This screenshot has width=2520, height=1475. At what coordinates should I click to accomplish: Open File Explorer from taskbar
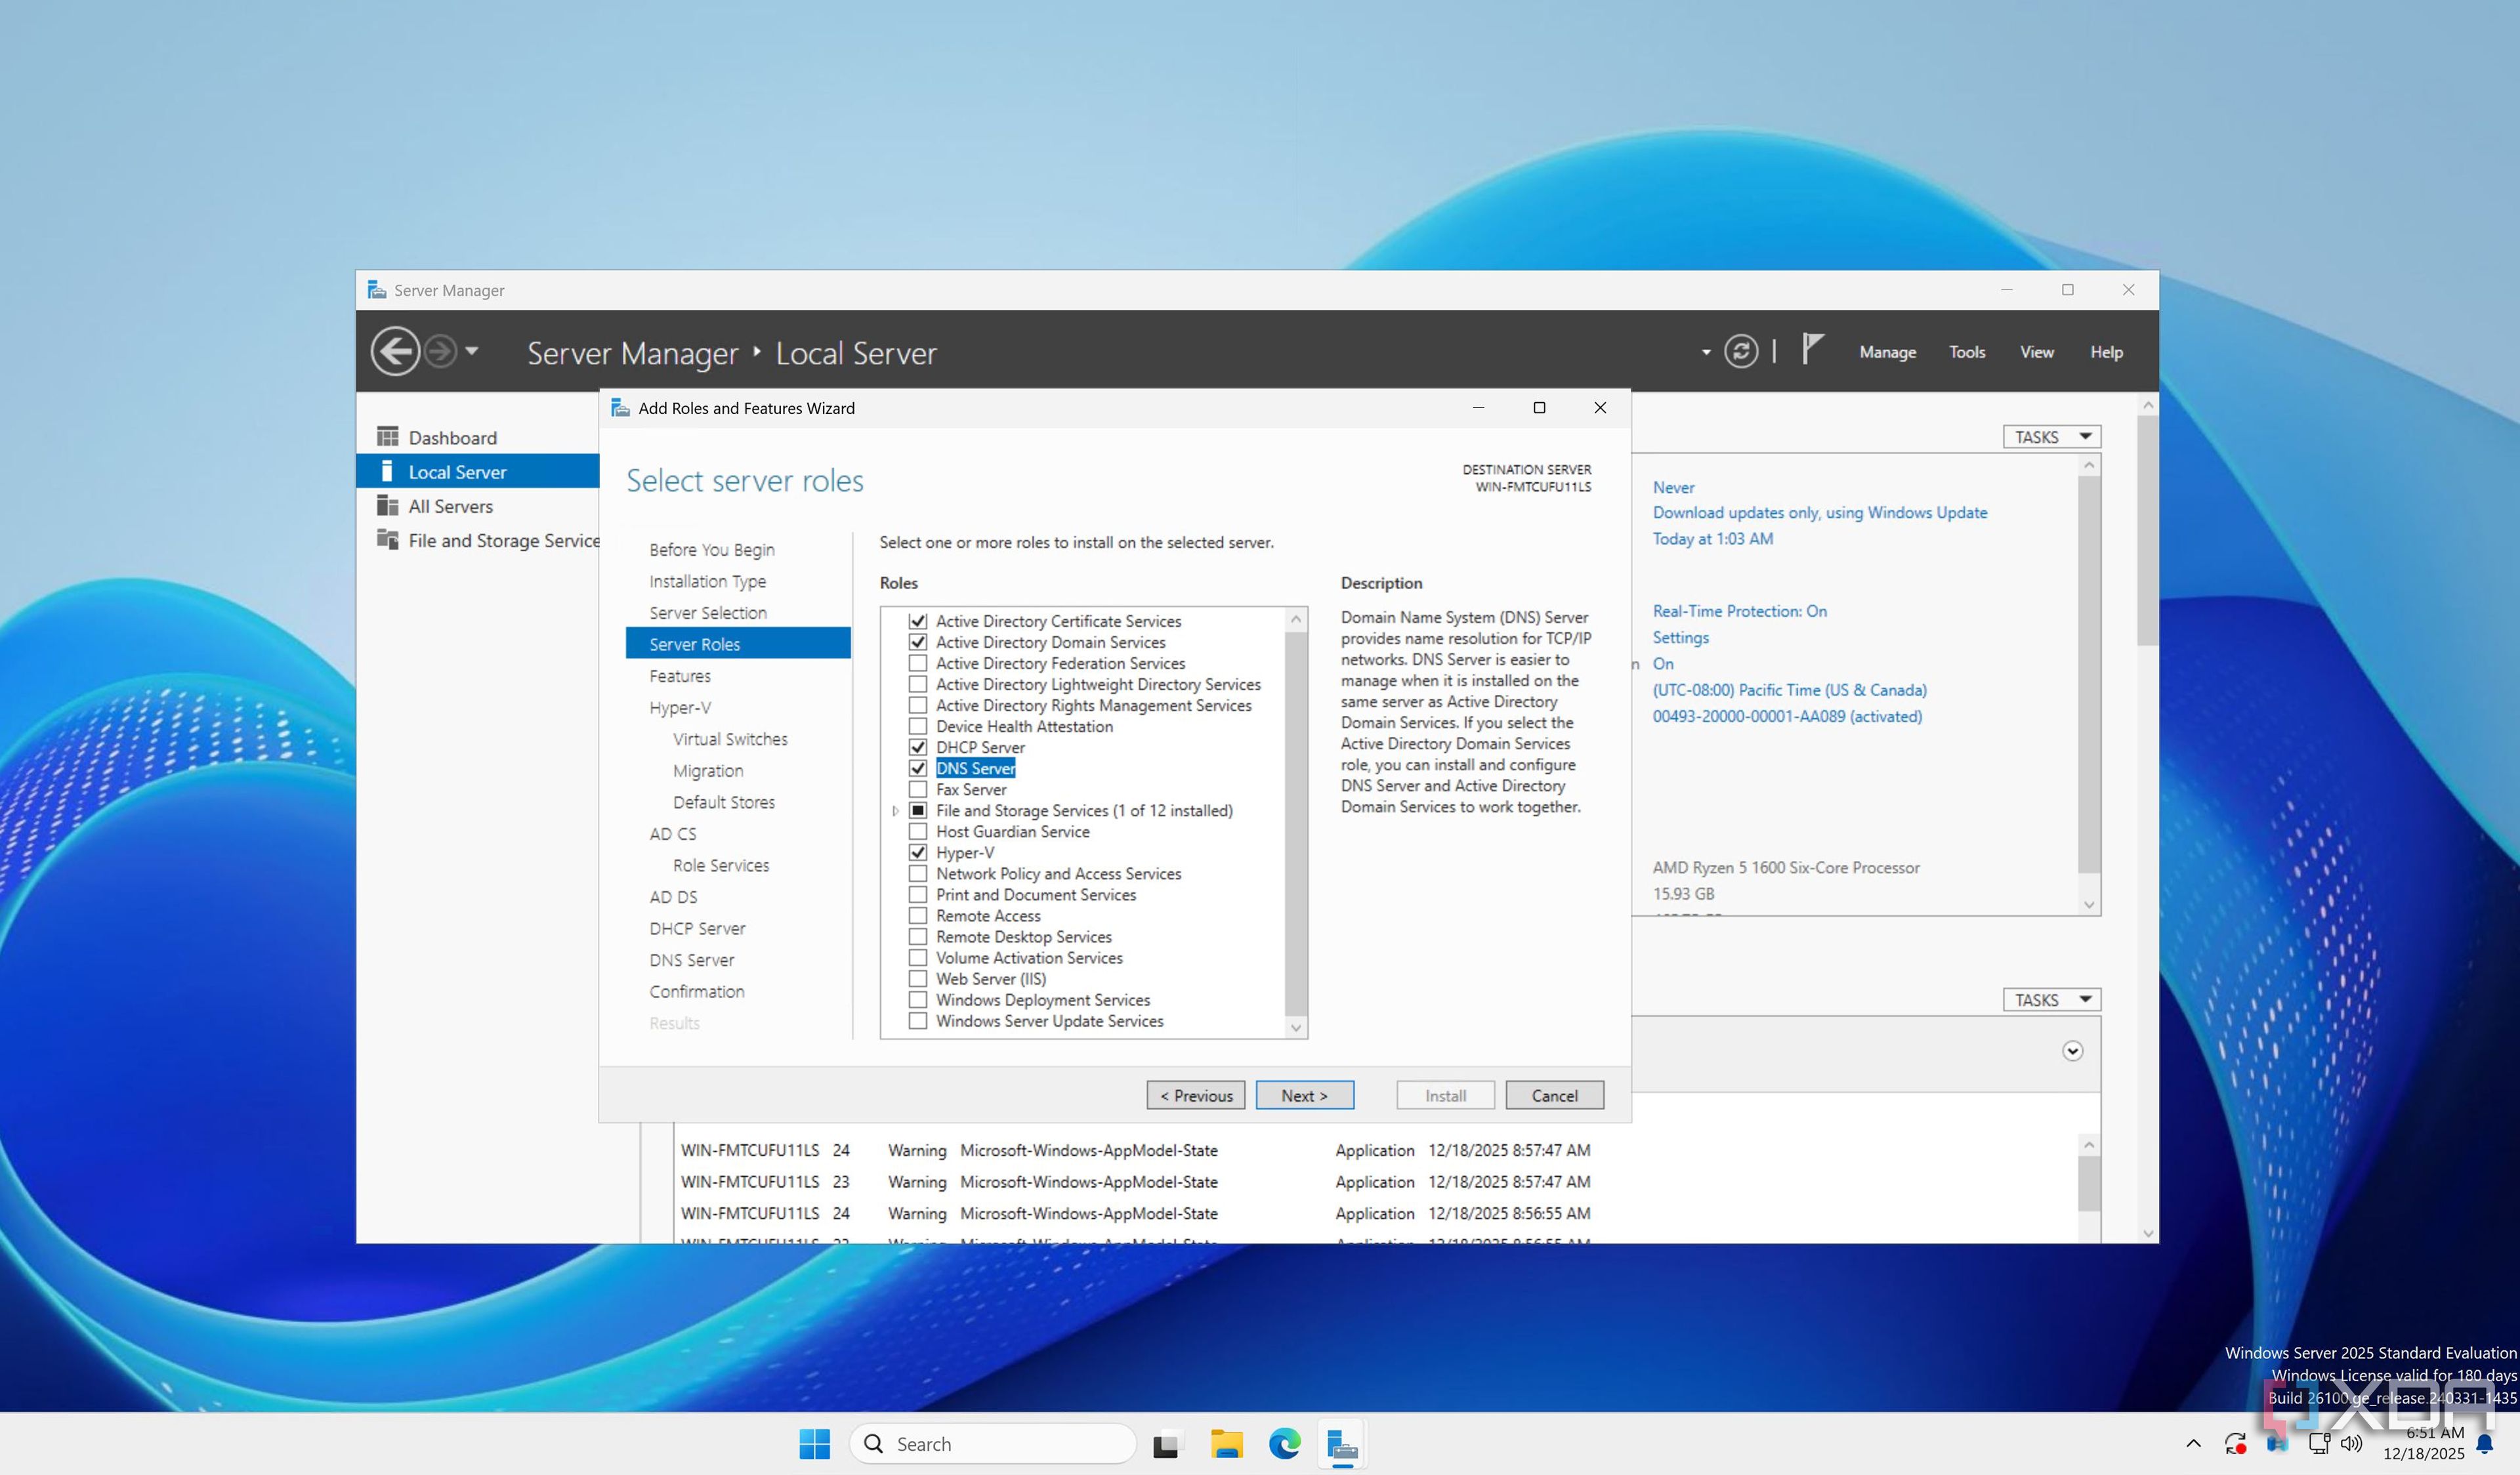(1226, 1443)
